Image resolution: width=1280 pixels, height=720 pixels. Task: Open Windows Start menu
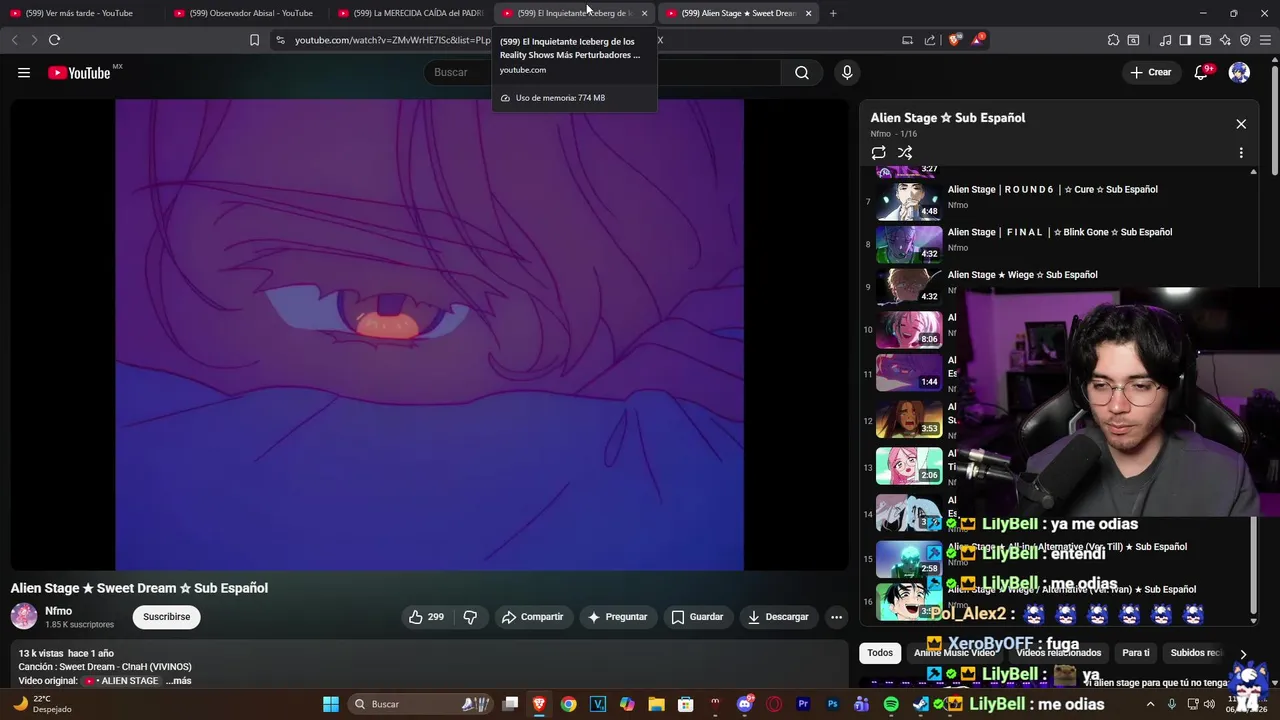[331, 704]
